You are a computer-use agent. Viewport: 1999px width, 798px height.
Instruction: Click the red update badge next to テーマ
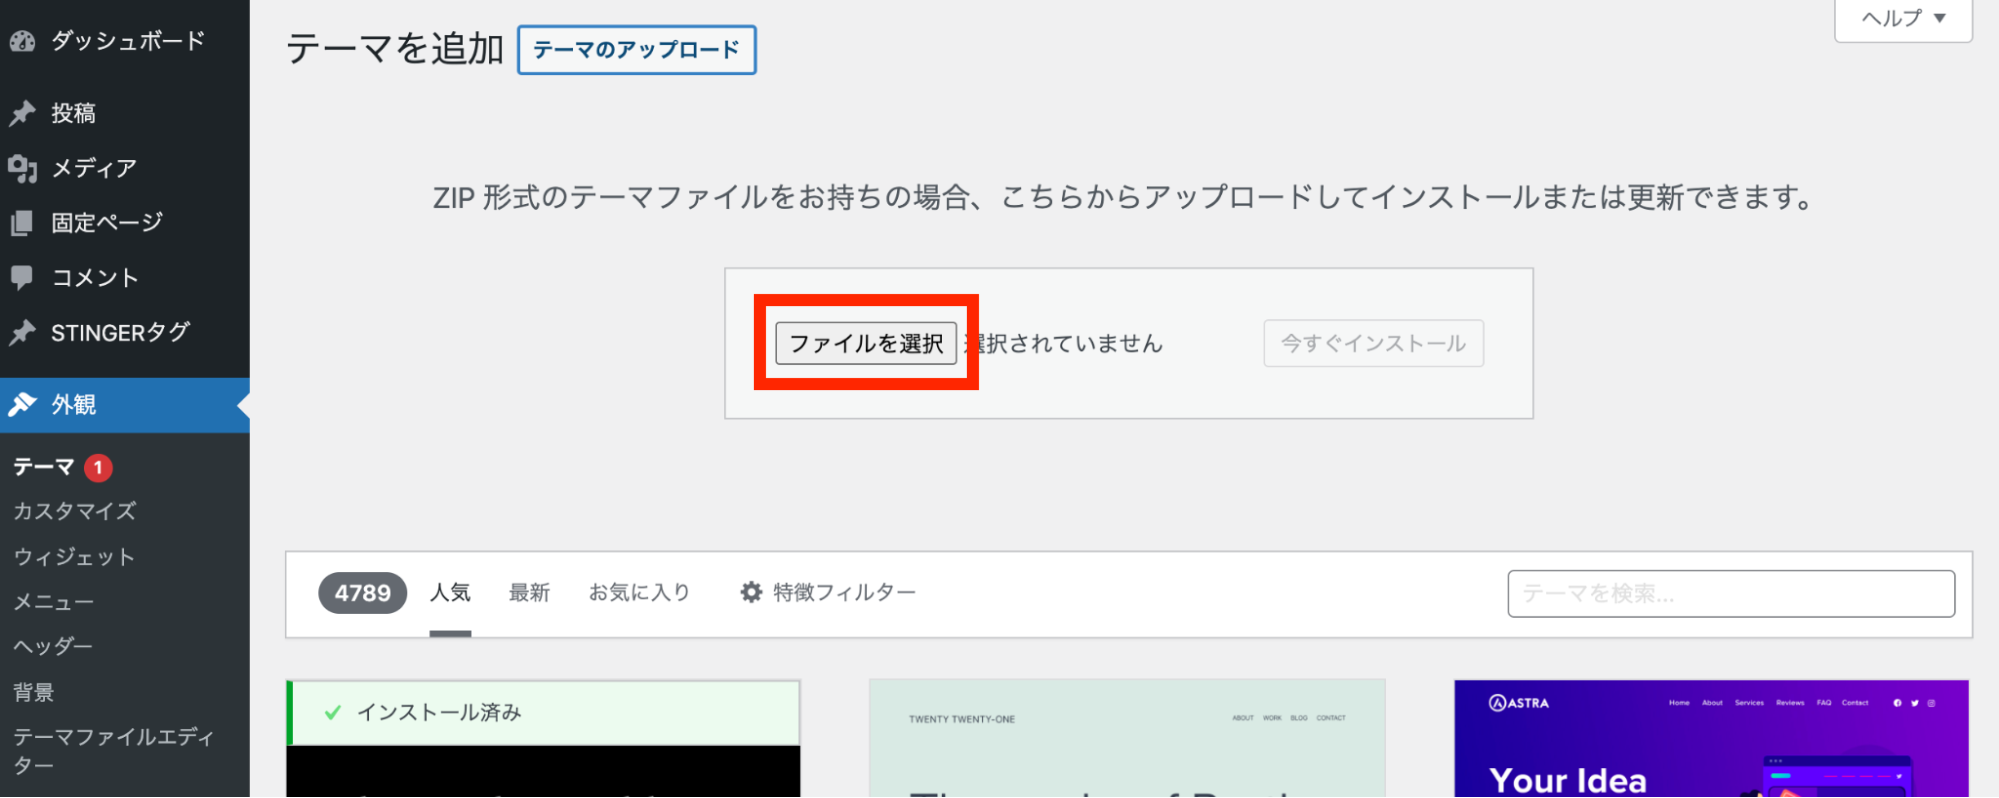(x=98, y=467)
